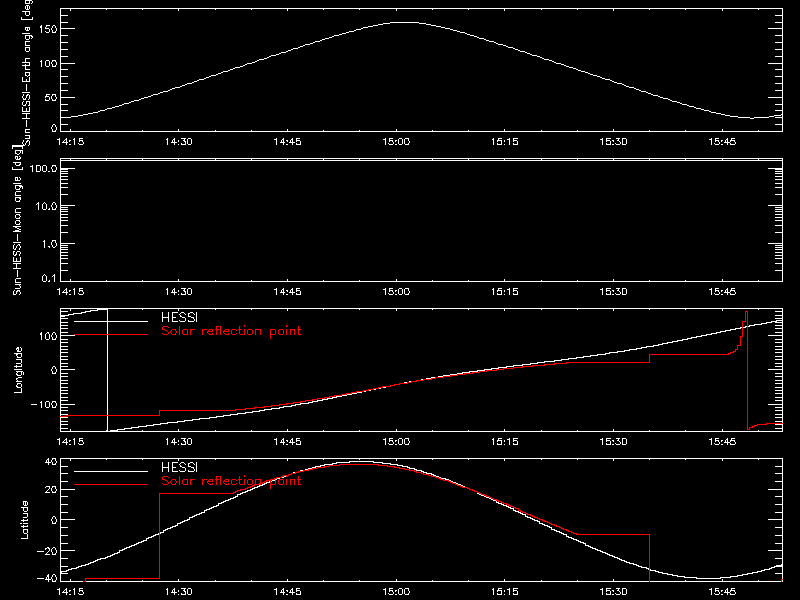Click the Latitude axis label
Image resolution: width=800 pixels, height=600 pixels.
tap(24, 520)
